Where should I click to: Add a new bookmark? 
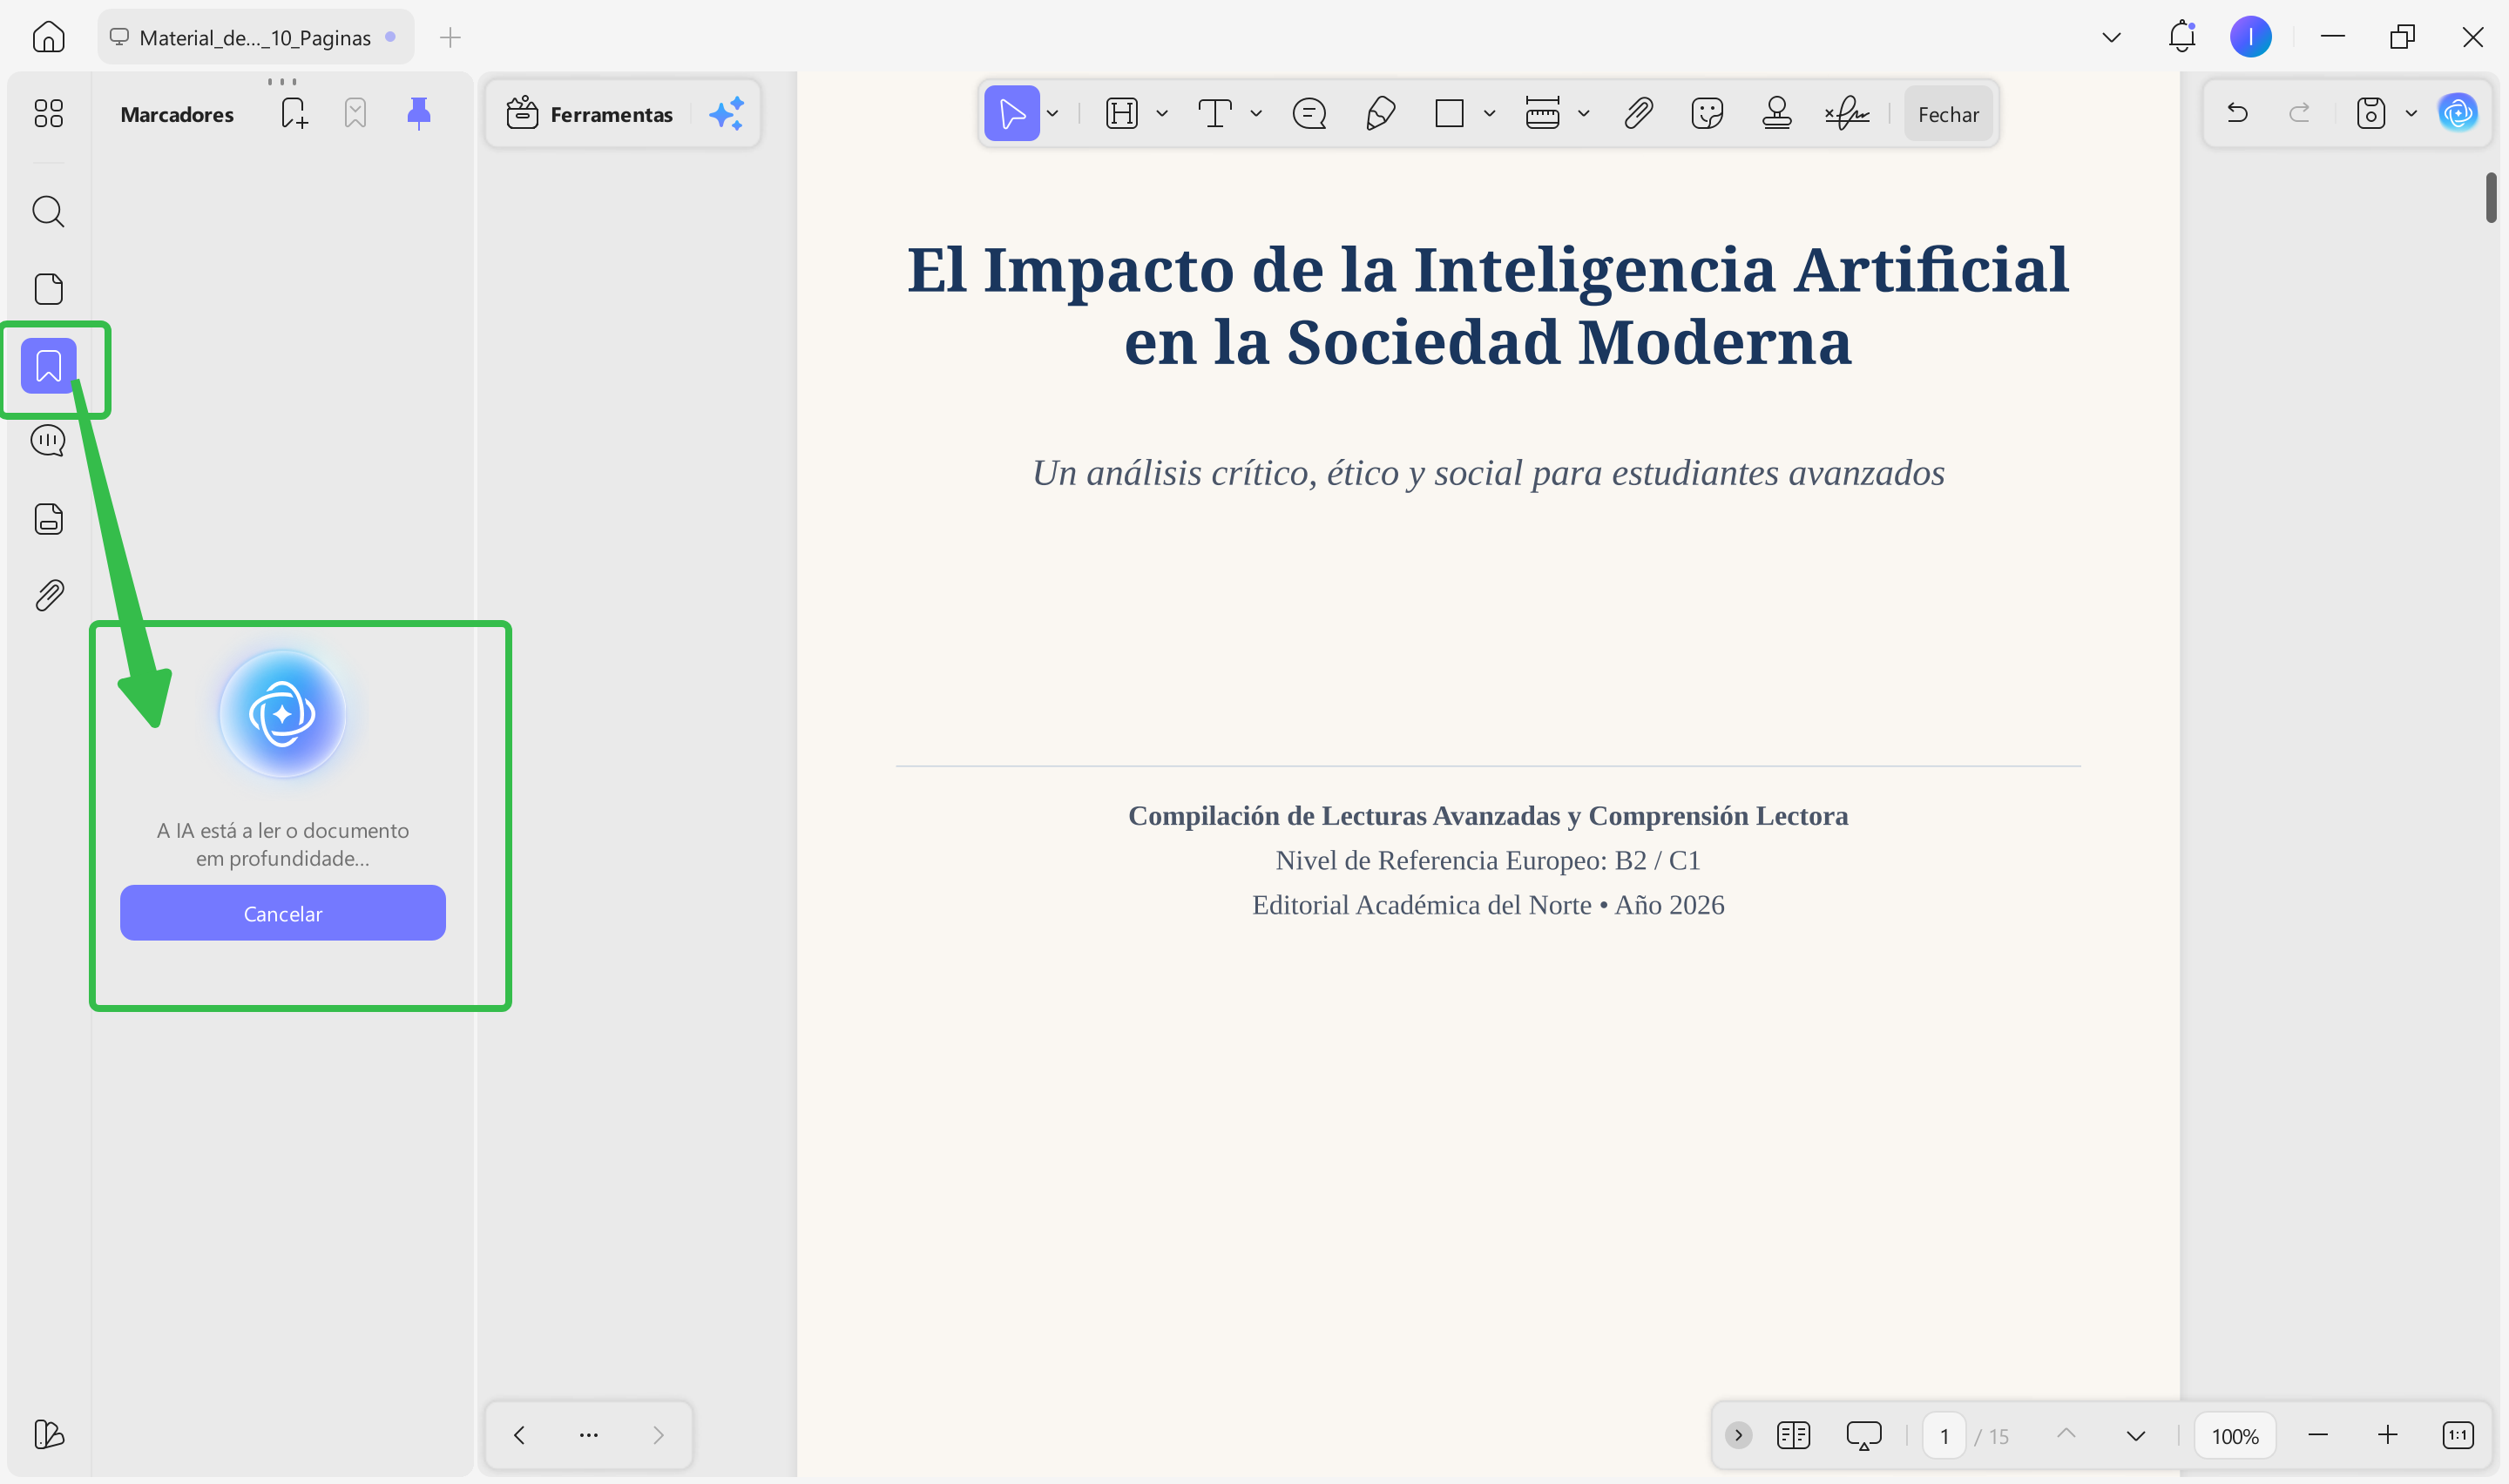tap(294, 113)
